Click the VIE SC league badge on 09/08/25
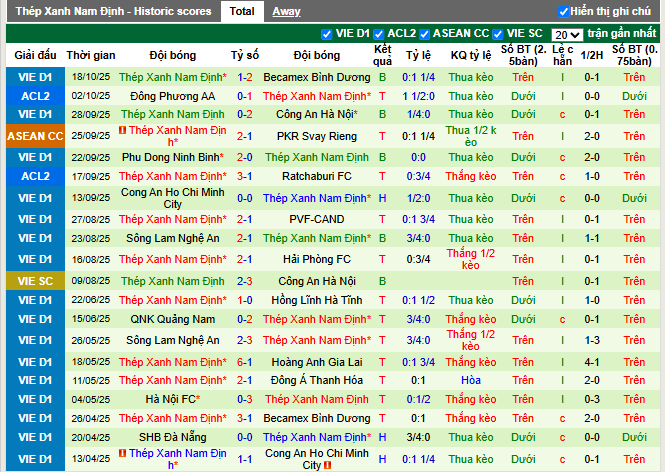665x472 pixels. (34, 281)
